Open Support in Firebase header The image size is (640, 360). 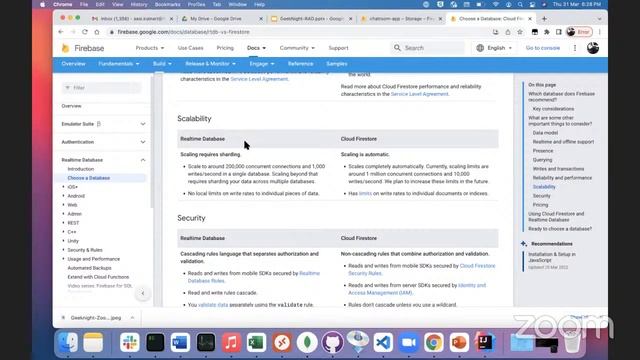click(338, 48)
